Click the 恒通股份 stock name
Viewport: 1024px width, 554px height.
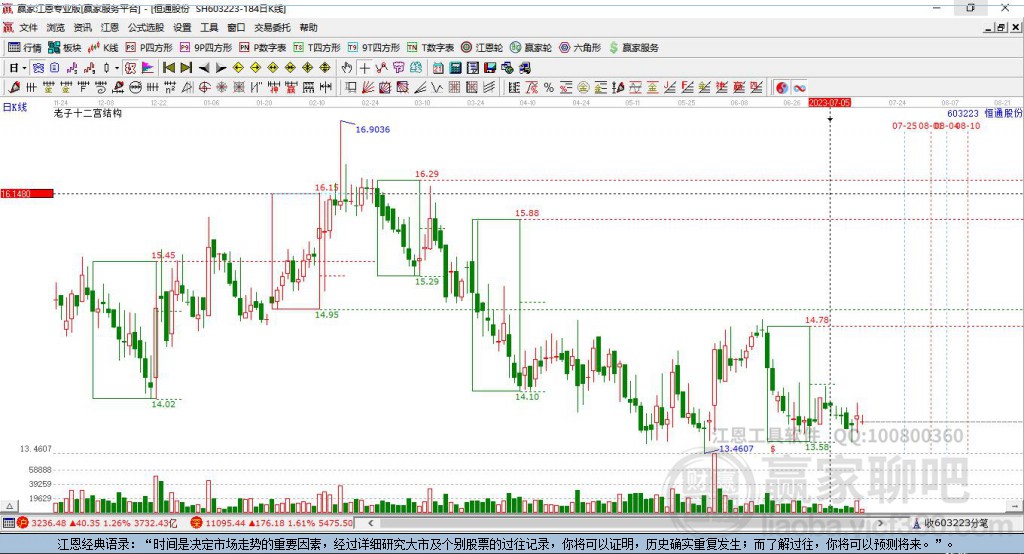[1003, 114]
